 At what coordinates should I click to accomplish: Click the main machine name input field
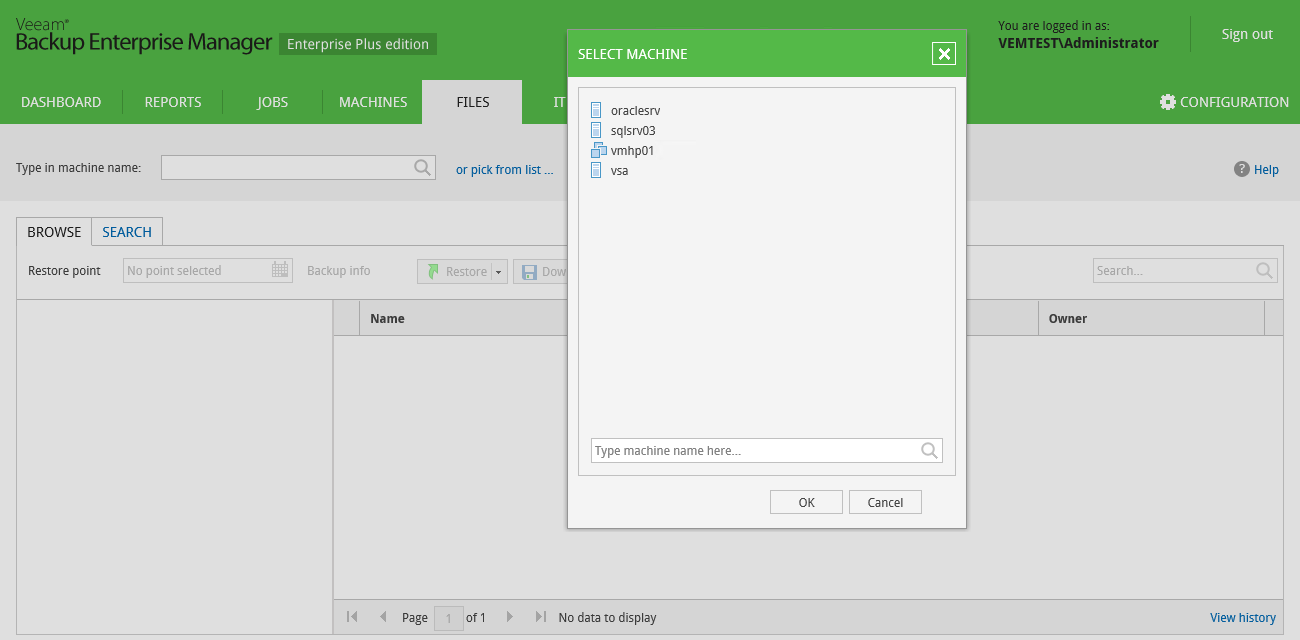[298, 167]
